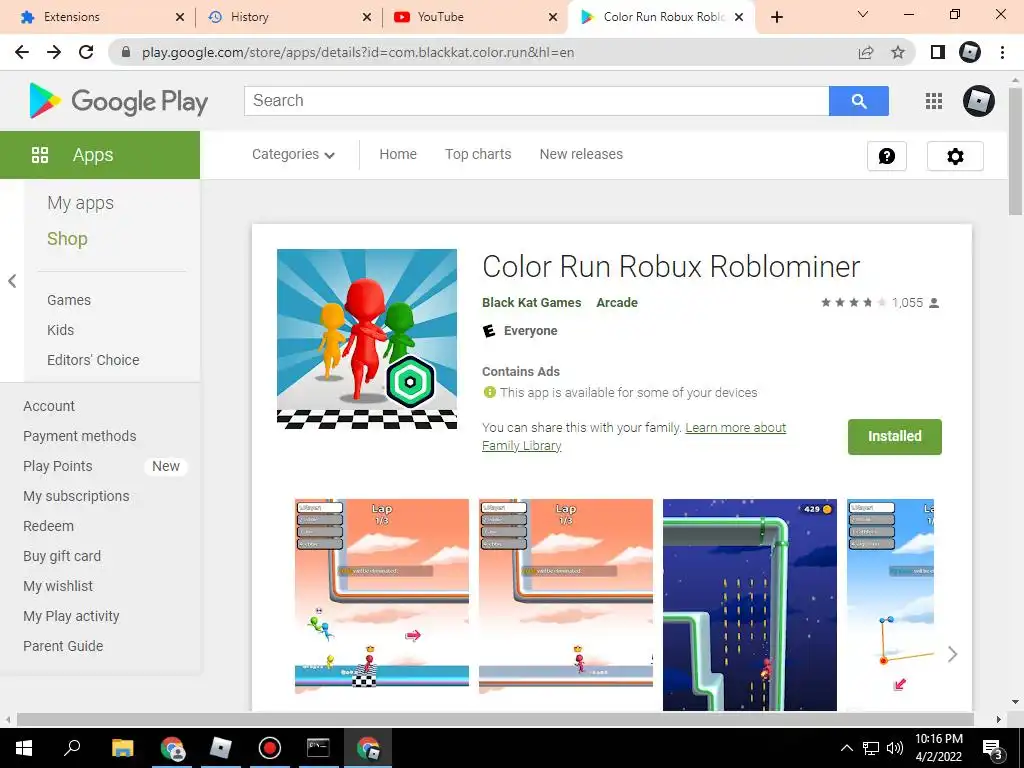
Task: Click the help question mark button
Action: pyautogui.click(x=887, y=156)
